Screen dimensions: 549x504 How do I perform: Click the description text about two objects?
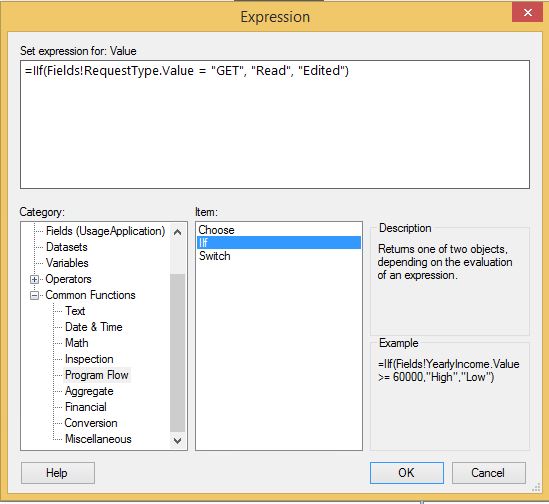pos(445,262)
